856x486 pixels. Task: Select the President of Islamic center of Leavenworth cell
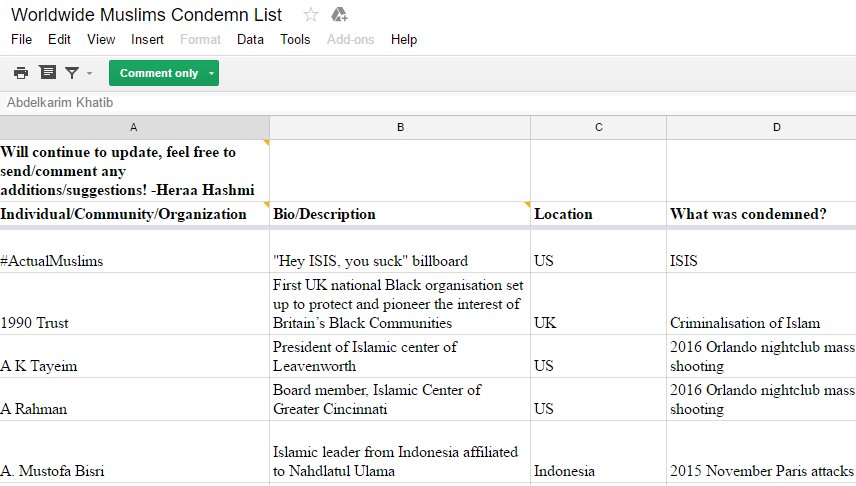point(400,356)
